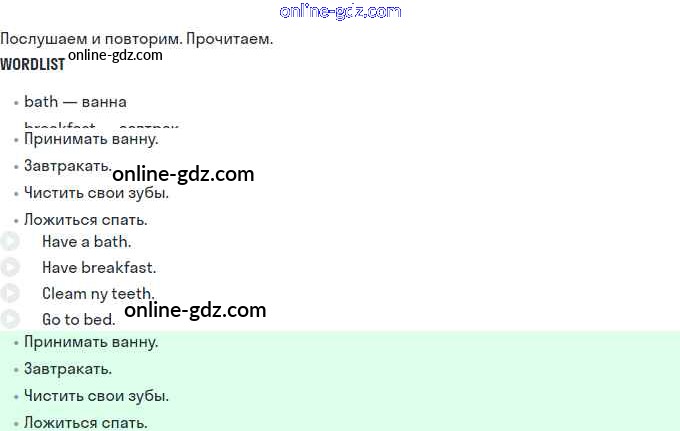Click the 'Cleam ny teeth.' phrase text

(98, 294)
